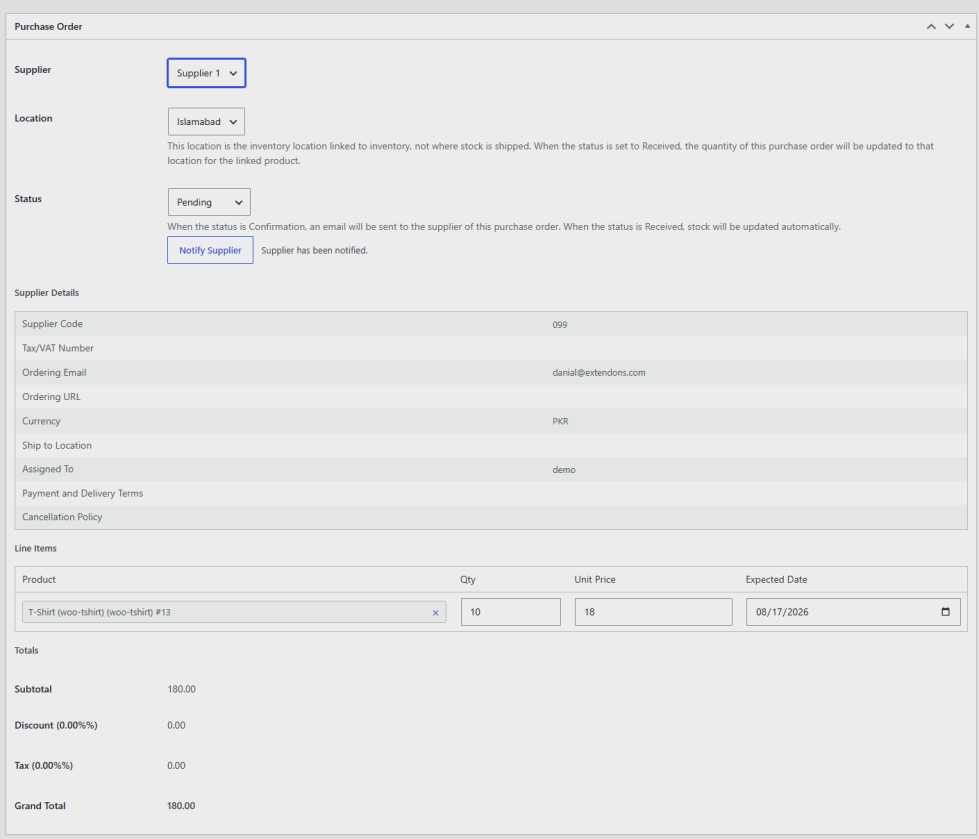Open the Pending status dropdown

[209, 202]
